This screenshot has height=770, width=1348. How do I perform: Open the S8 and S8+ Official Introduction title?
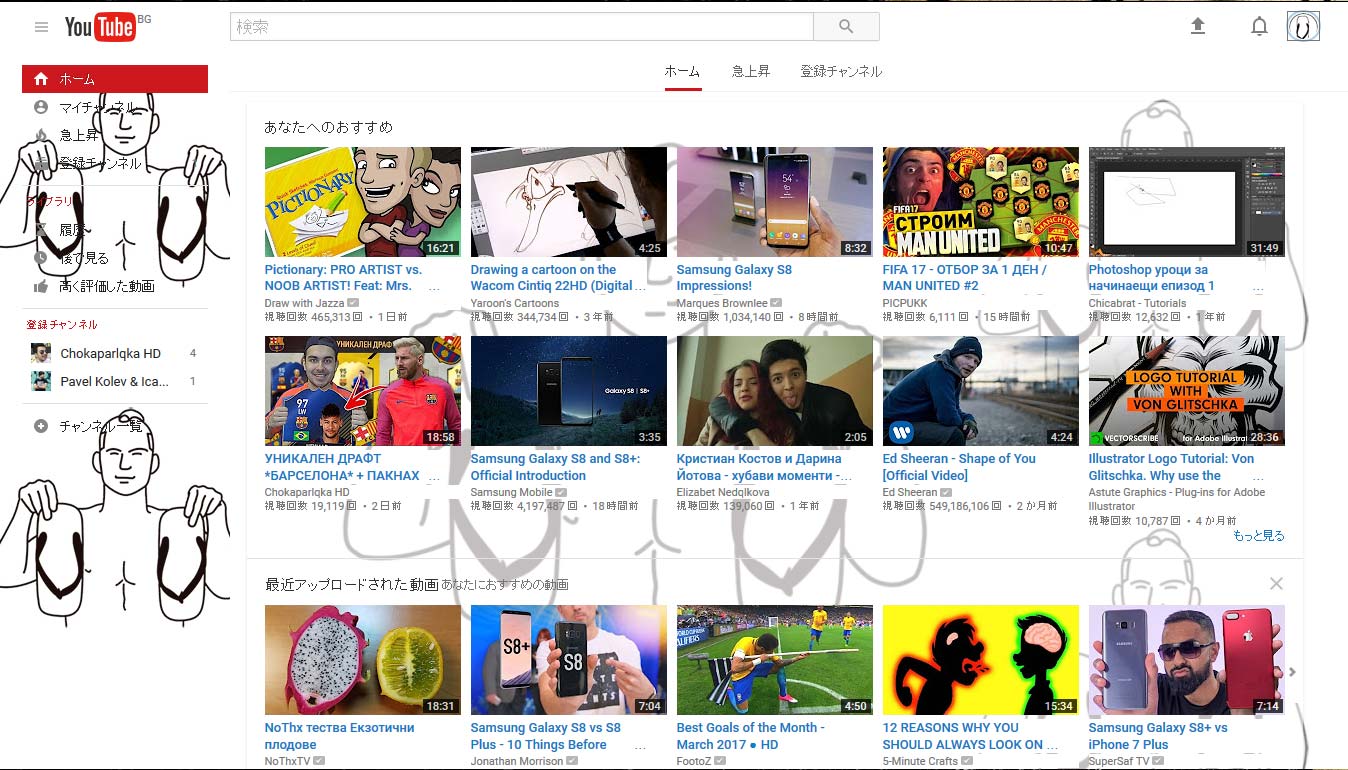coord(555,467)
